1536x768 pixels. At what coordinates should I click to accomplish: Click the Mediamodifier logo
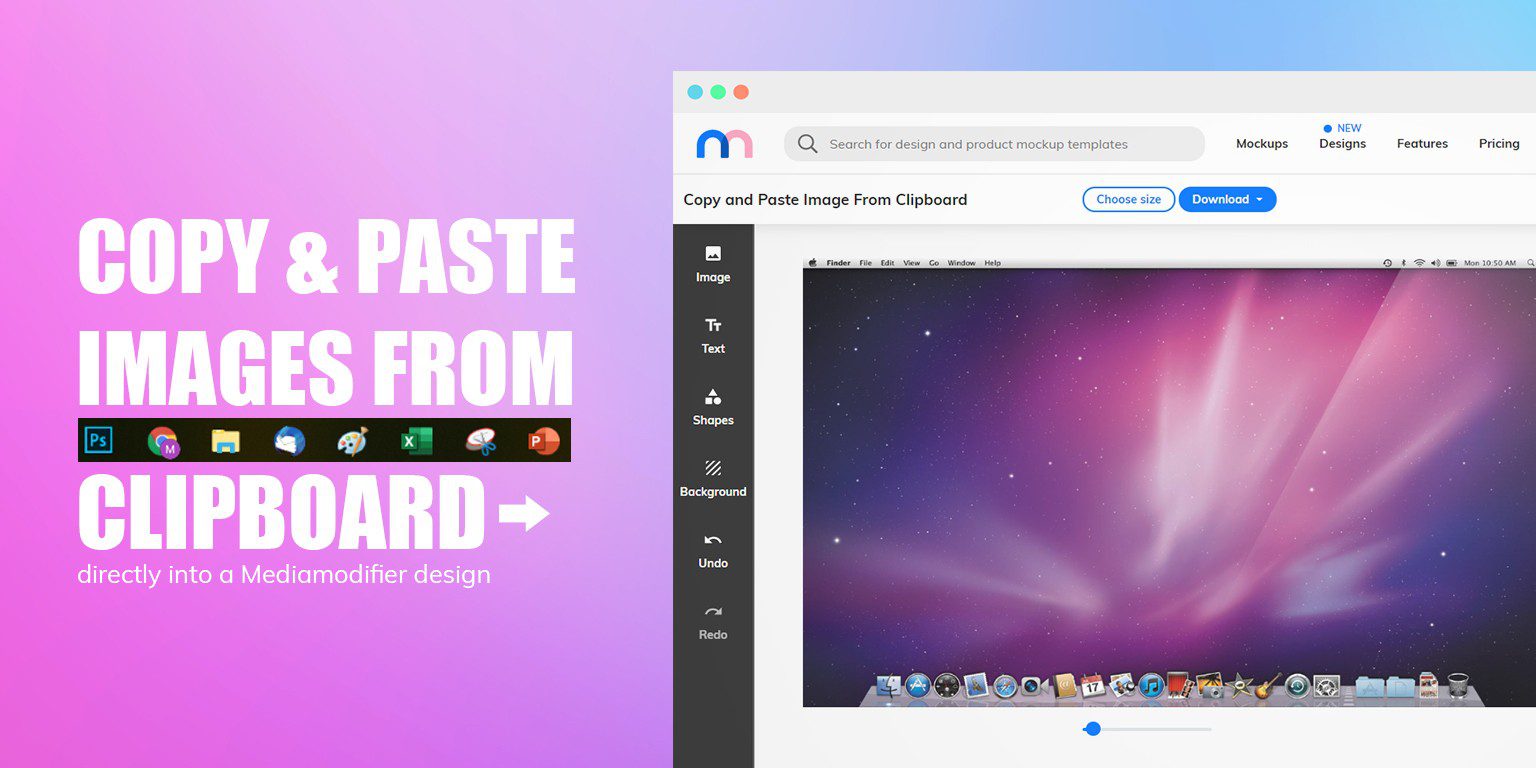click(x=722, y=143)
